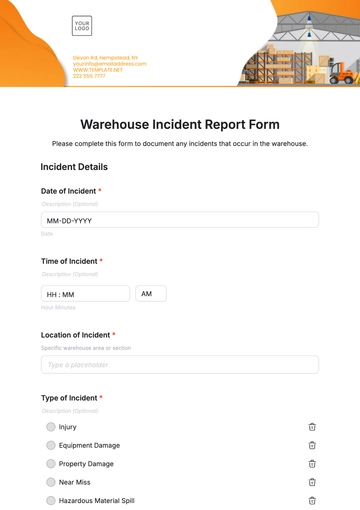Click Description (Optional) under Date of Incident
The width and height of the screenshot is (360, 510).
(70, 204)
